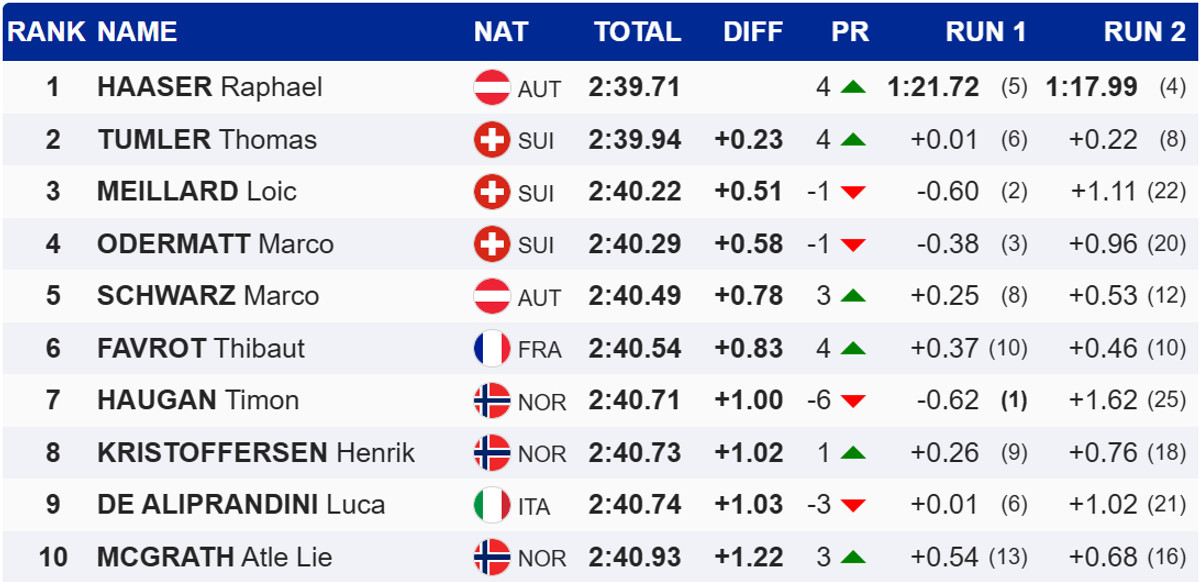Click Italy flag icon beside De Aliprandini
This screenshot has width=1200, height=582.
(x=491, y=505)
